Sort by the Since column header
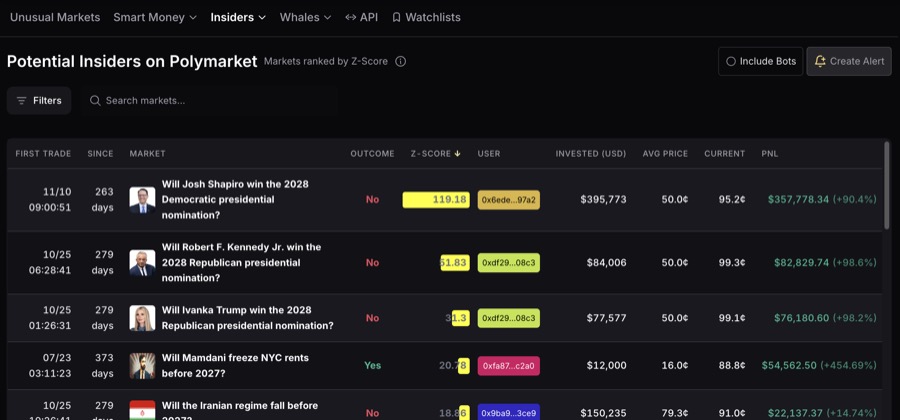Image resolution: width=900 pixels, height=420 pixels. (x=100, y=154)
